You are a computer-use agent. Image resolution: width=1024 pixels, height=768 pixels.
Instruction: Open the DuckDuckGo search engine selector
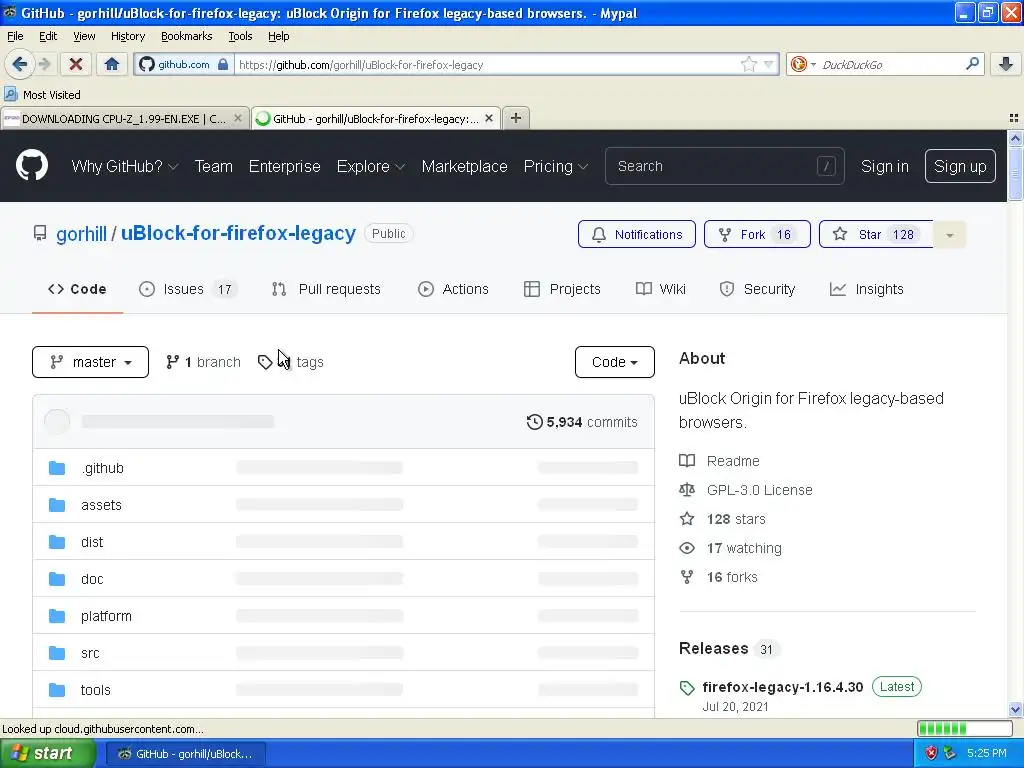click(x=803, y=64)
